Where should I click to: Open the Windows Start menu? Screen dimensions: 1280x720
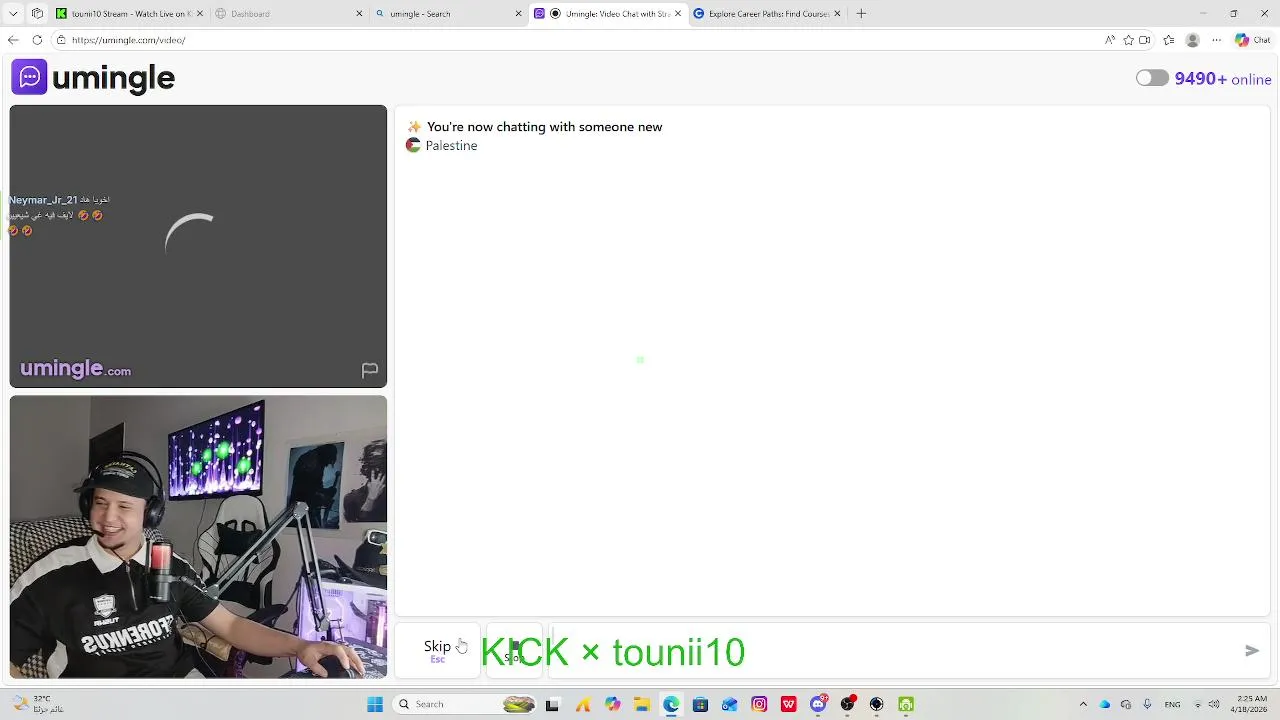coord(375,704)
